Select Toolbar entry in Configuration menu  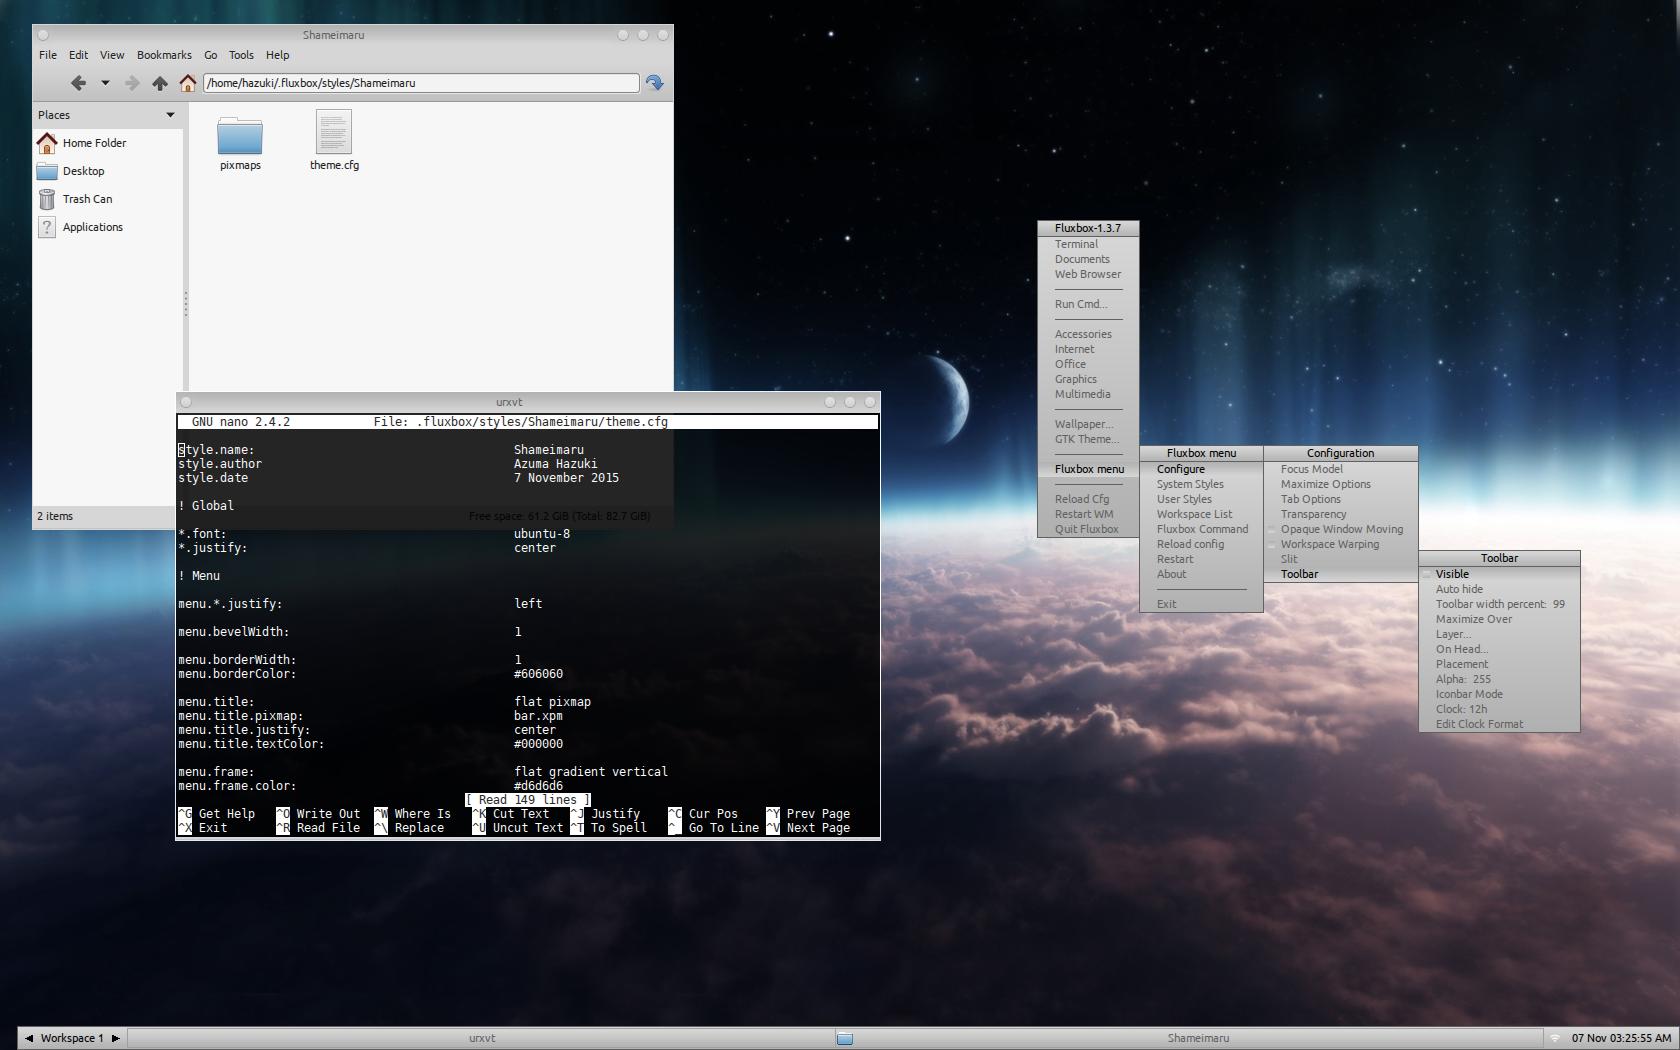(1340, 574)
